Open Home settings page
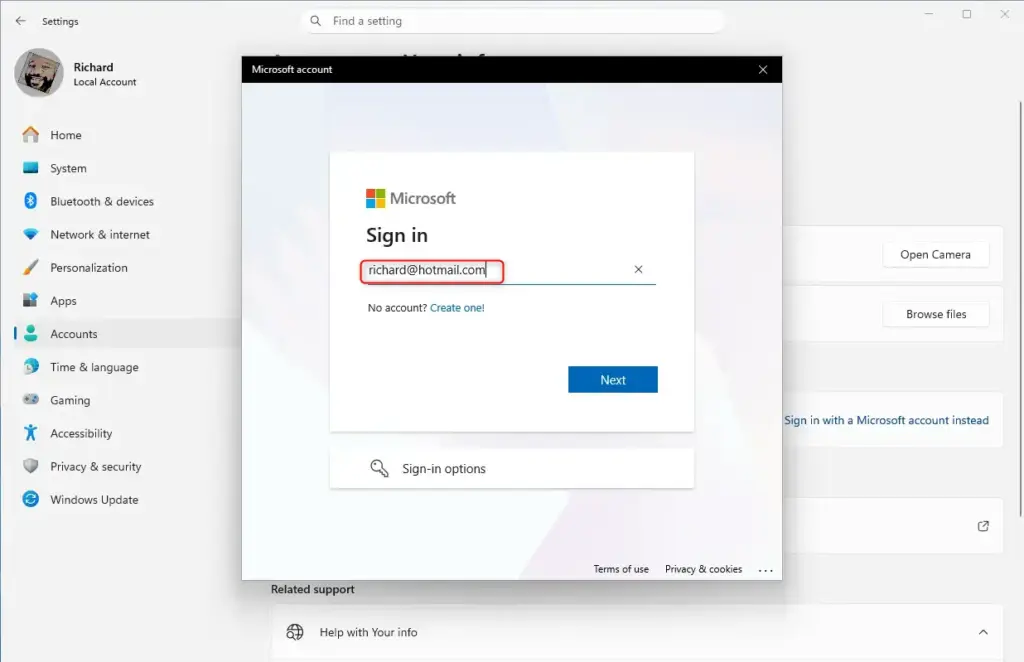Image resolution: width=1024 pixels, height=662 pixels. 66,135
